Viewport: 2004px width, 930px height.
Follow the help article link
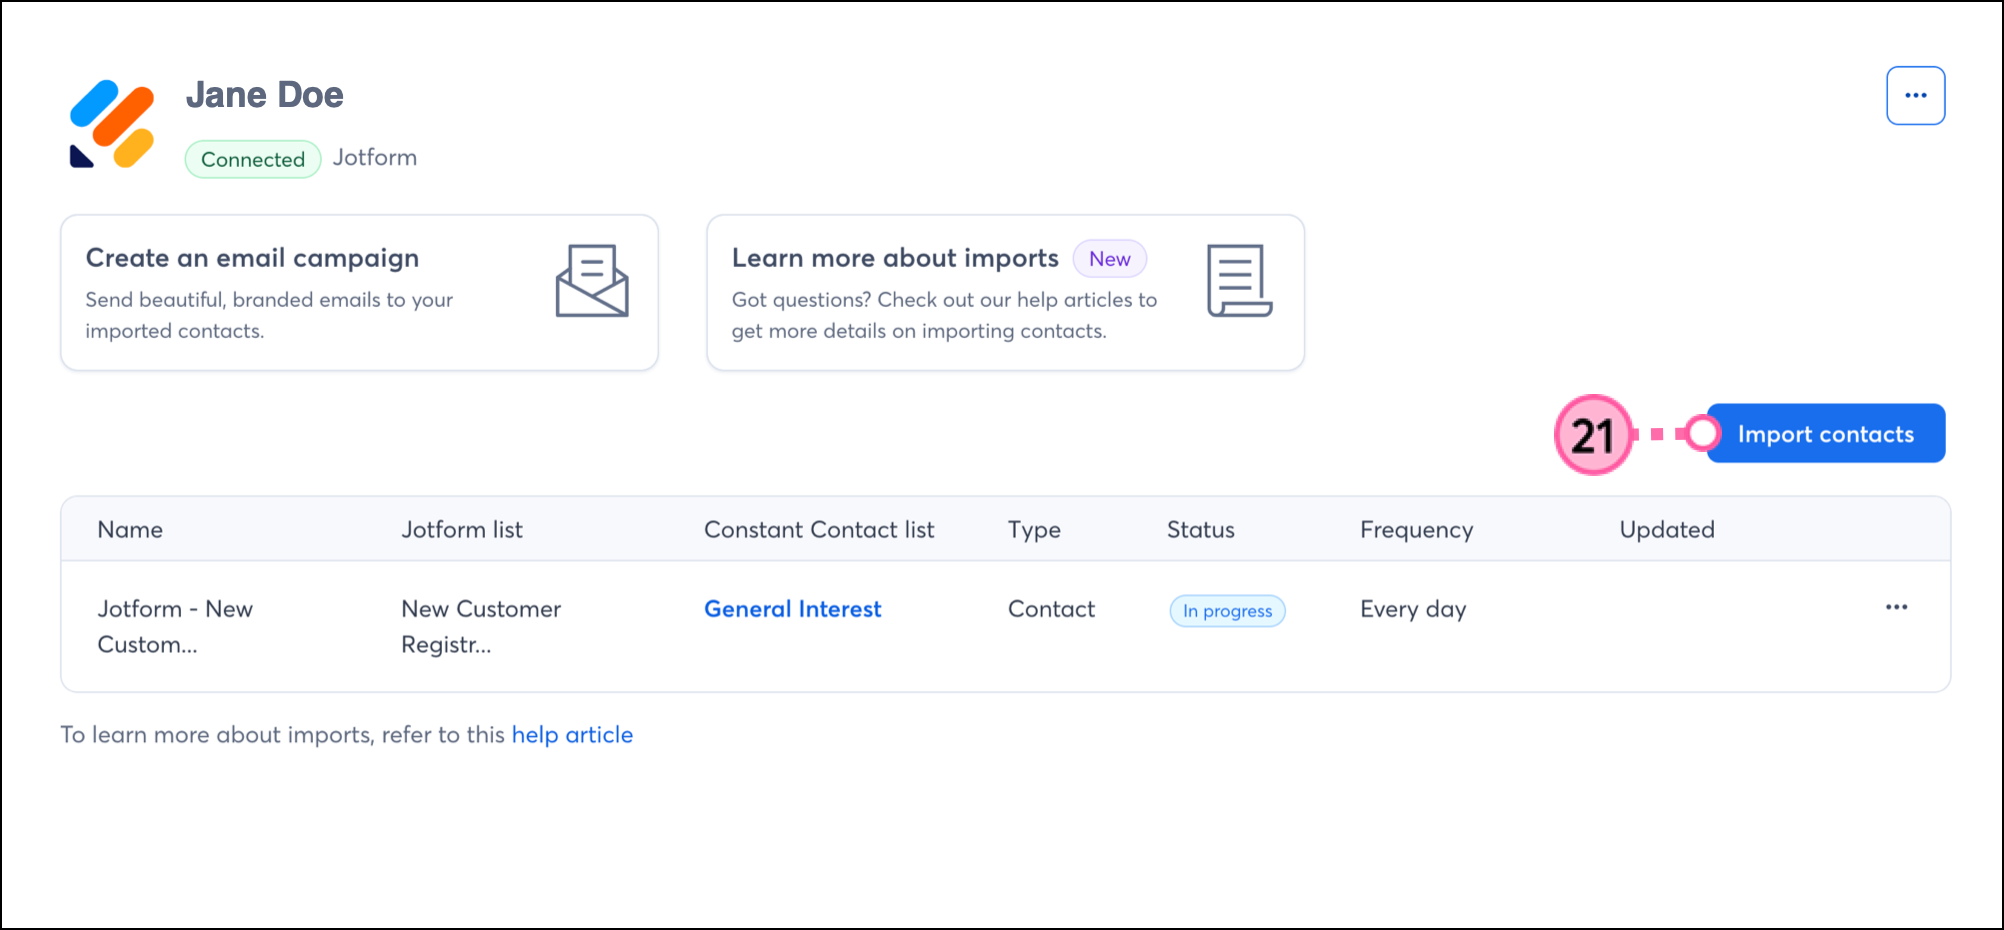572,735
